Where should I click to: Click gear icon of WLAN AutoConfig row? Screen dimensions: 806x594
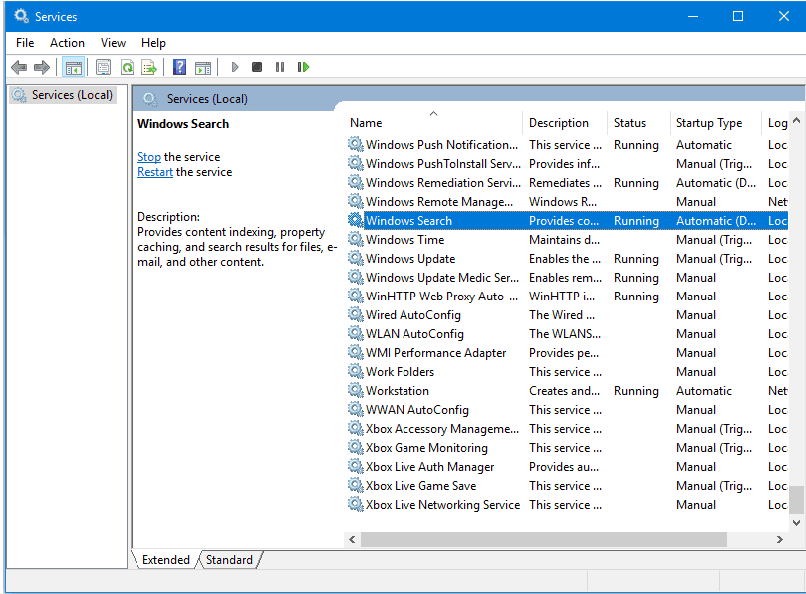(x=356, y=333)
